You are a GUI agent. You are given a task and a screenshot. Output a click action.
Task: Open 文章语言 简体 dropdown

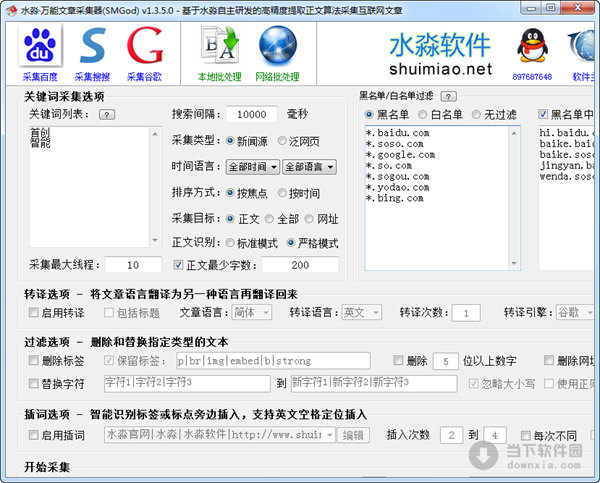tap(251, 313)
